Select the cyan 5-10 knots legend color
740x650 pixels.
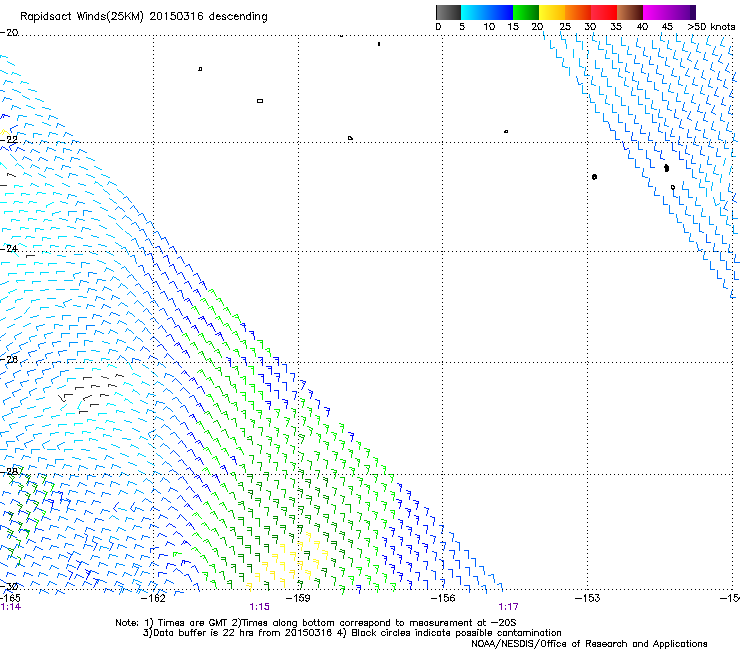(x=474, y=12)
